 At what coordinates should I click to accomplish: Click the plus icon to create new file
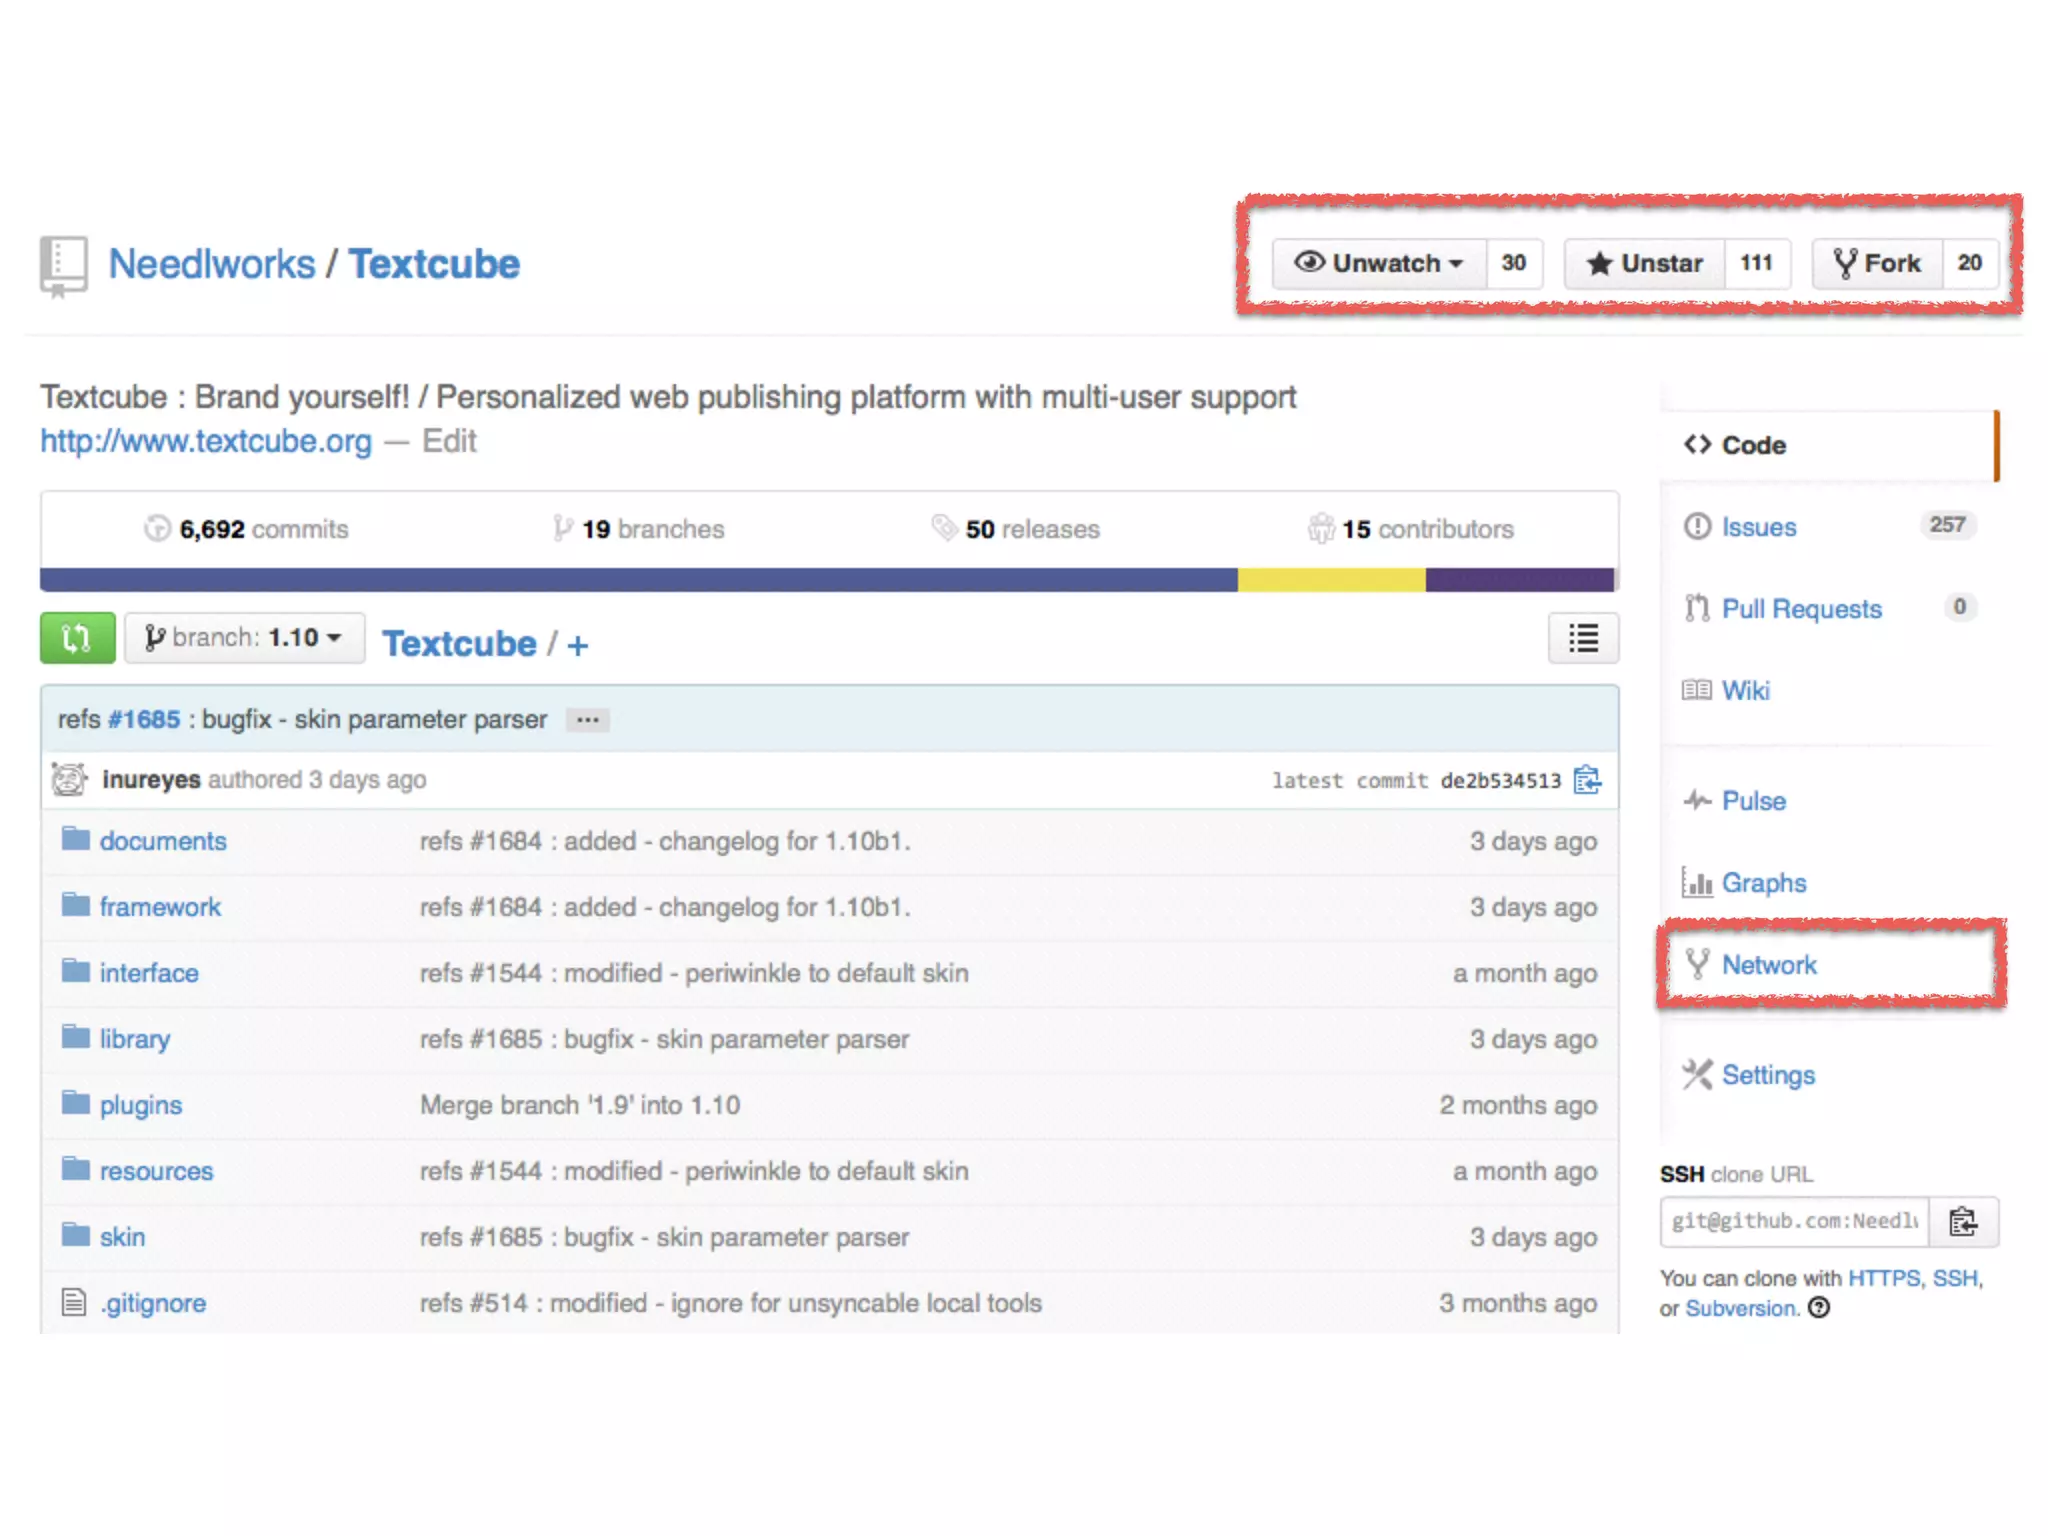tap(577, 645)
